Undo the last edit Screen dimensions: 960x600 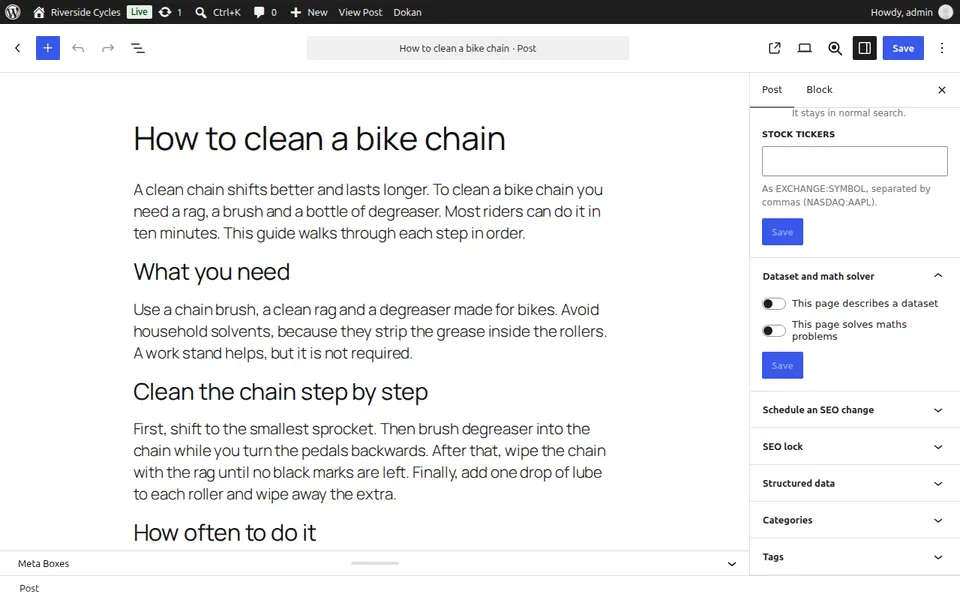pos(78,48)
